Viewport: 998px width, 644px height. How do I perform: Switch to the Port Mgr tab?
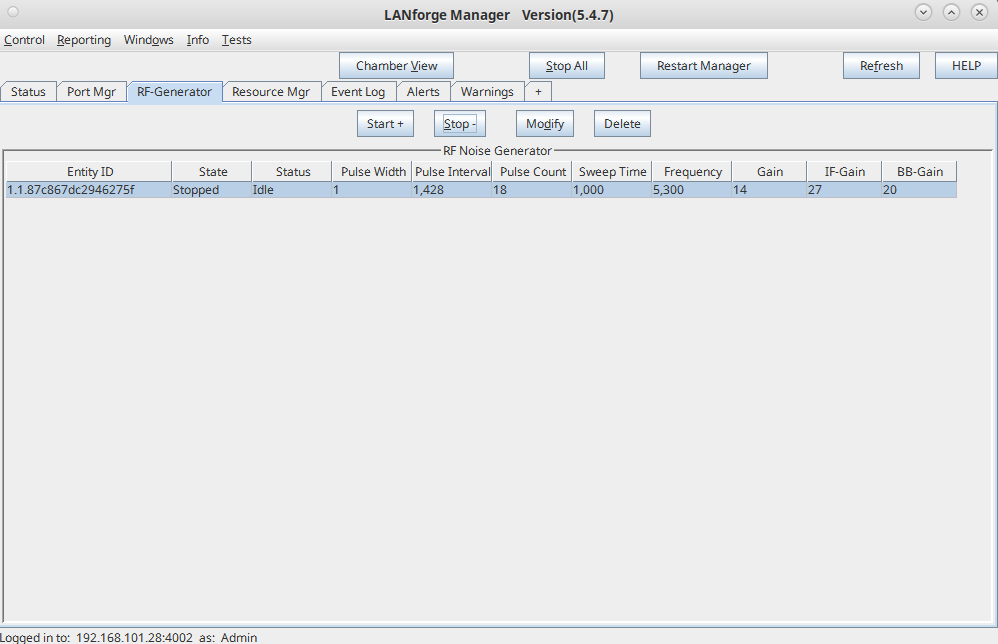(x=91, y=92)
